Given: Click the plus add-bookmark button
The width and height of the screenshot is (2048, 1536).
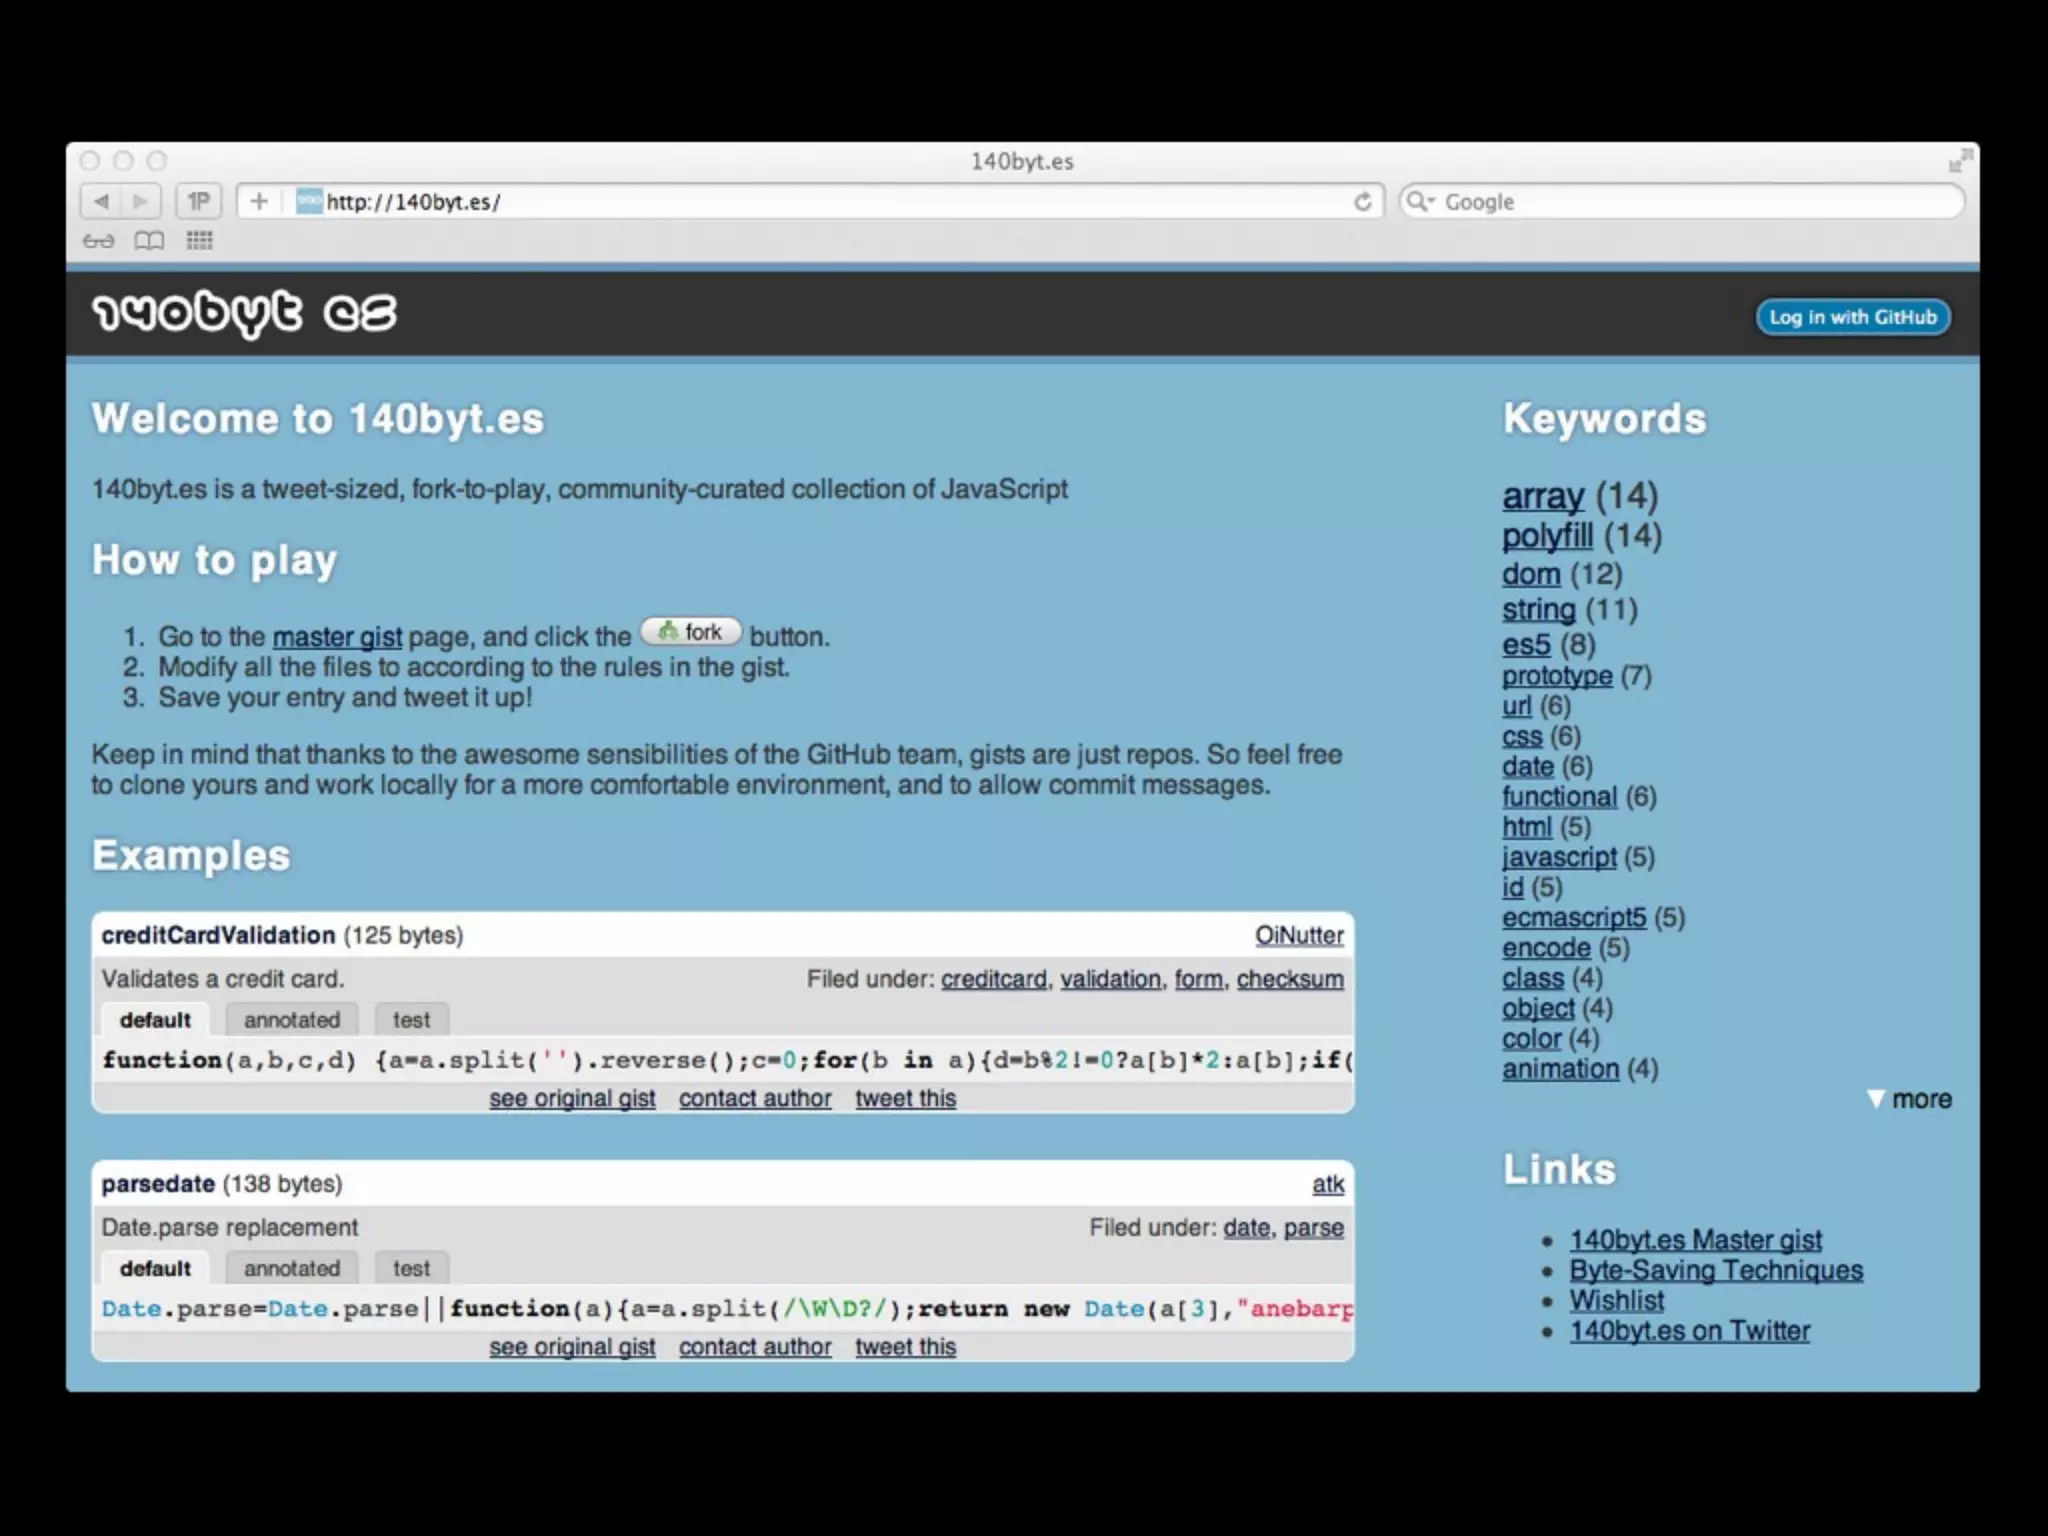Looking at the screenshot, I should coord(259,202).
